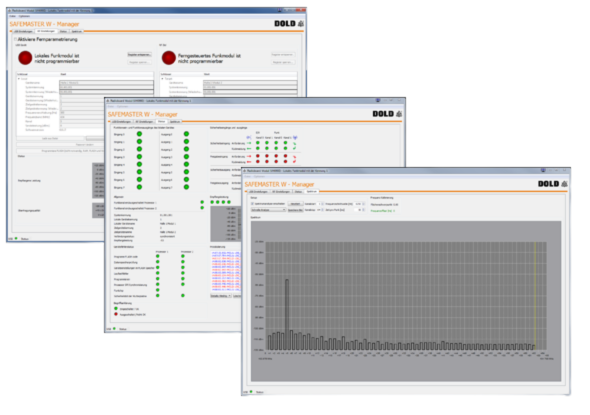Select USB Einstellungen tab in front Spektrum window
This screenshot has height=415, width=590.
258,192
